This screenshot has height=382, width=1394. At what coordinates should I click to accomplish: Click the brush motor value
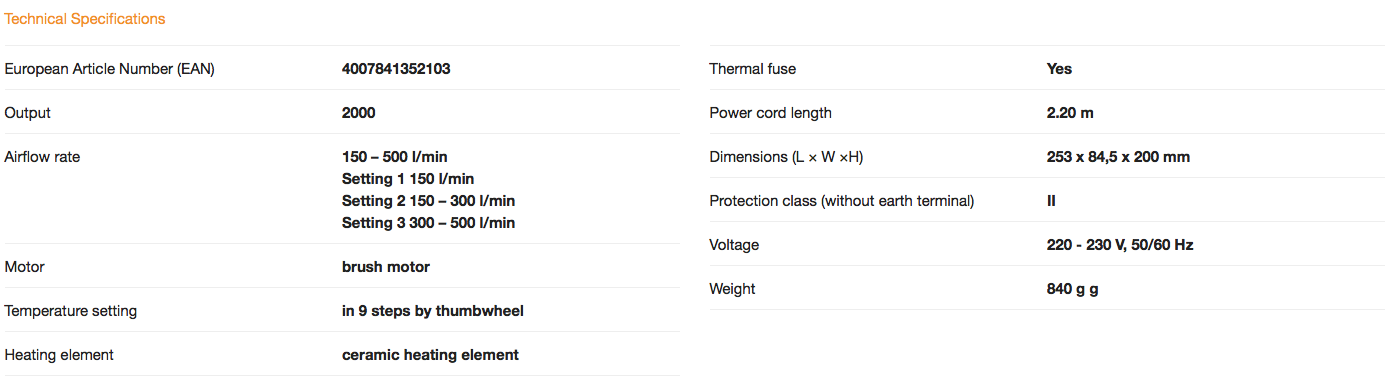tap(386, 267)
